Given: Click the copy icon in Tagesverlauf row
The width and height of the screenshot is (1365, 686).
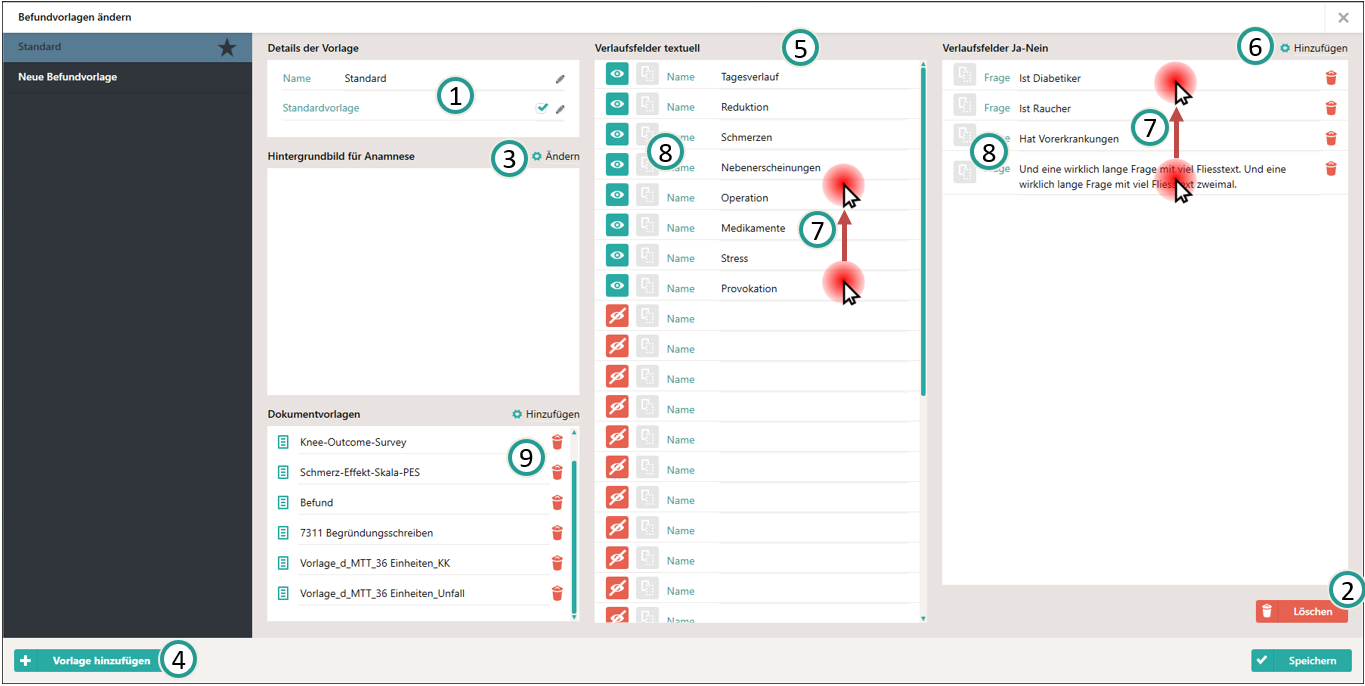Looking at the screenshot, I should [x=647, y=77].
